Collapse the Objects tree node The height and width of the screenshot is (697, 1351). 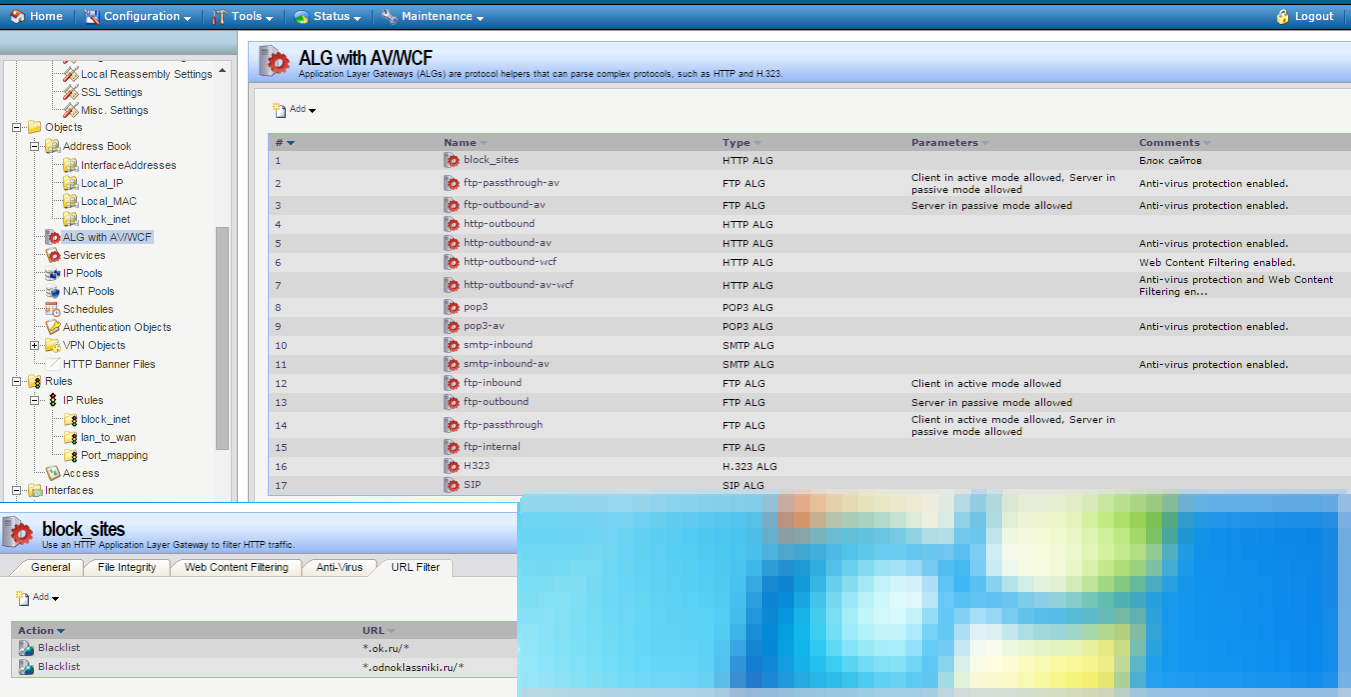click(16, 127)
